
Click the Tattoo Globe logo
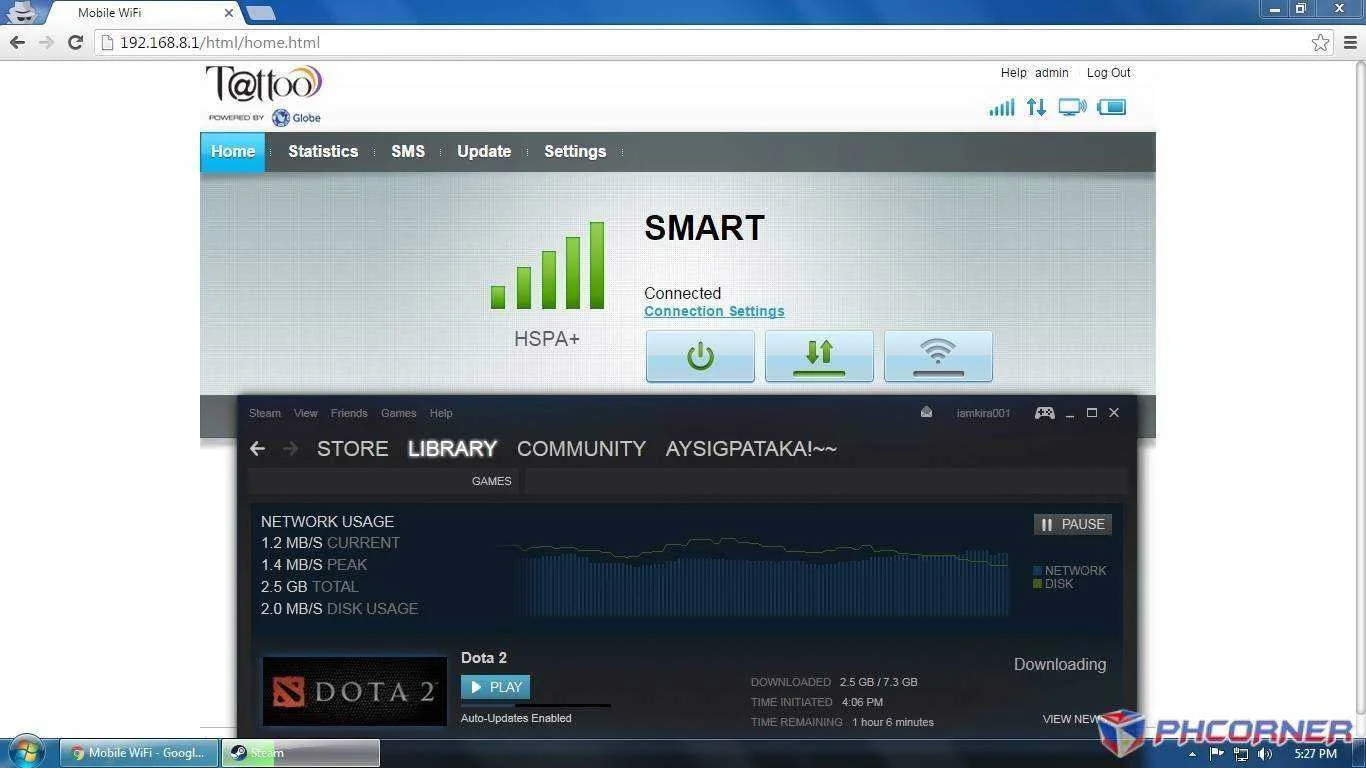(x=264, y=96)
